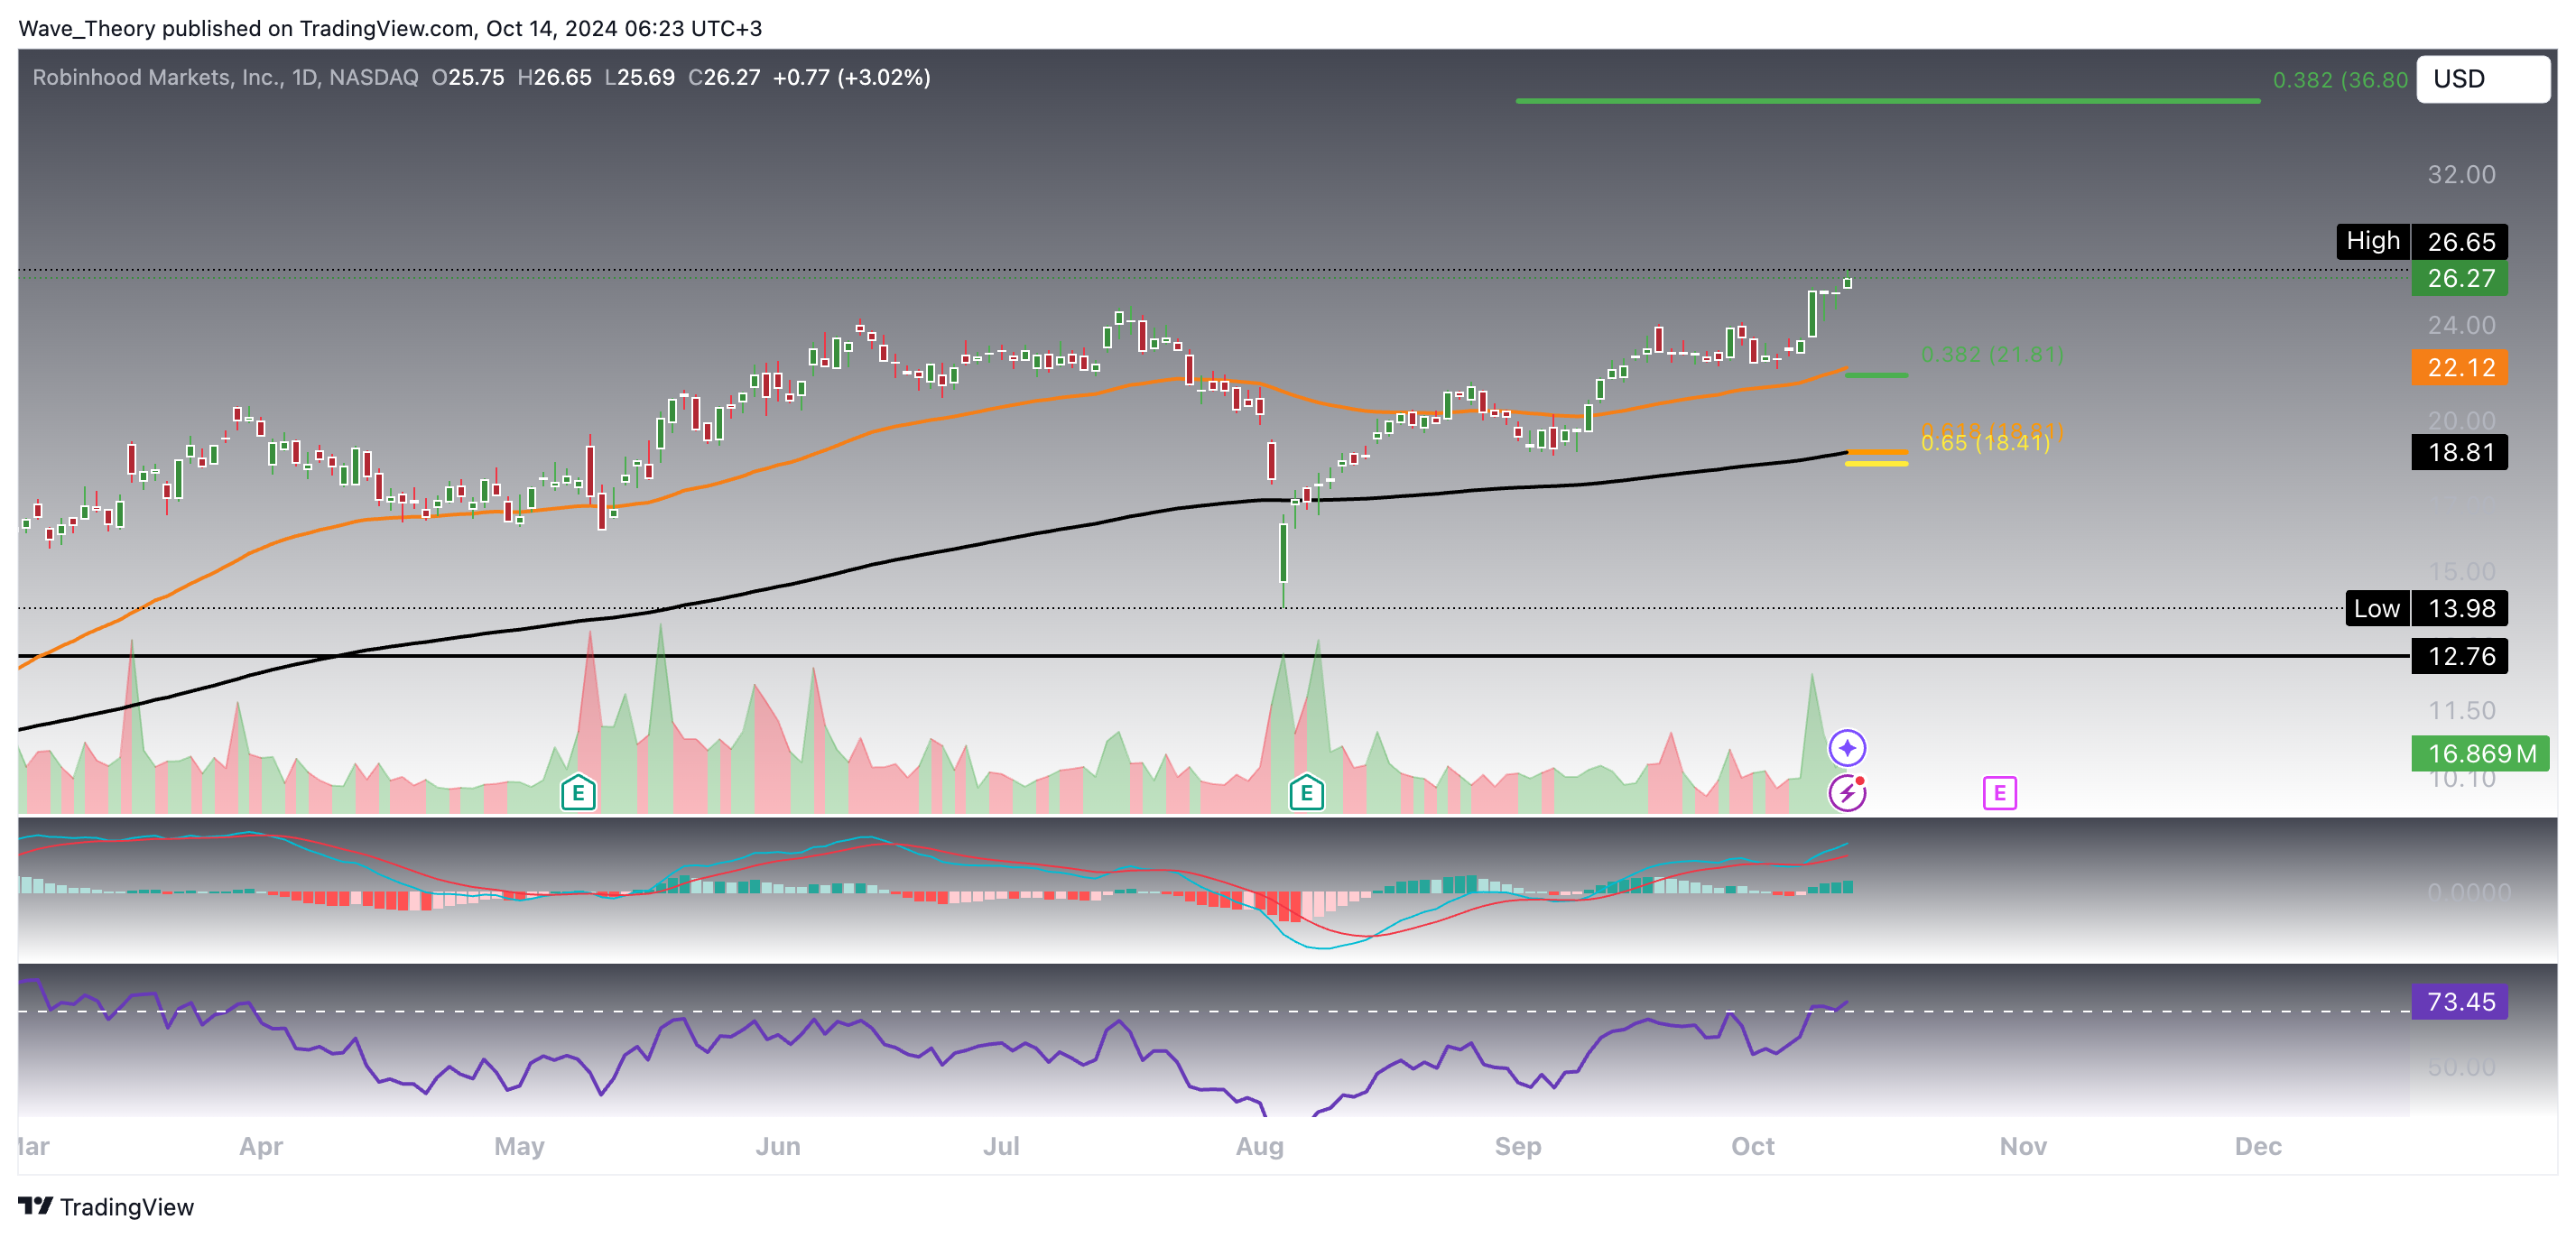The image size is (2576, 1238).
Task: Open the May earnings E marker
Action: (x=578, y=793)
